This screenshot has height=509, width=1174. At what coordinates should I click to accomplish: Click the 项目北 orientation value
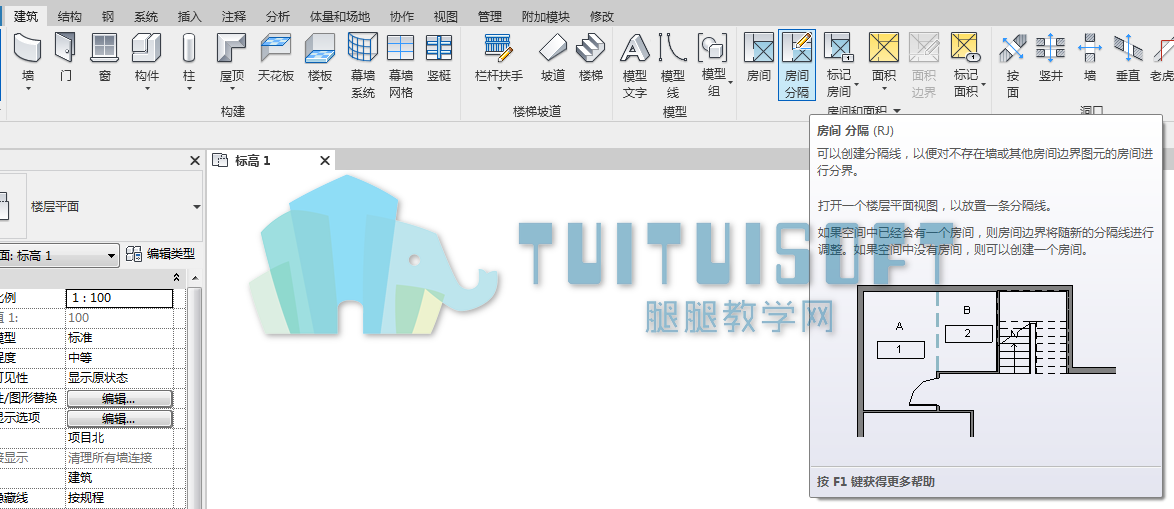pos(119,438)
